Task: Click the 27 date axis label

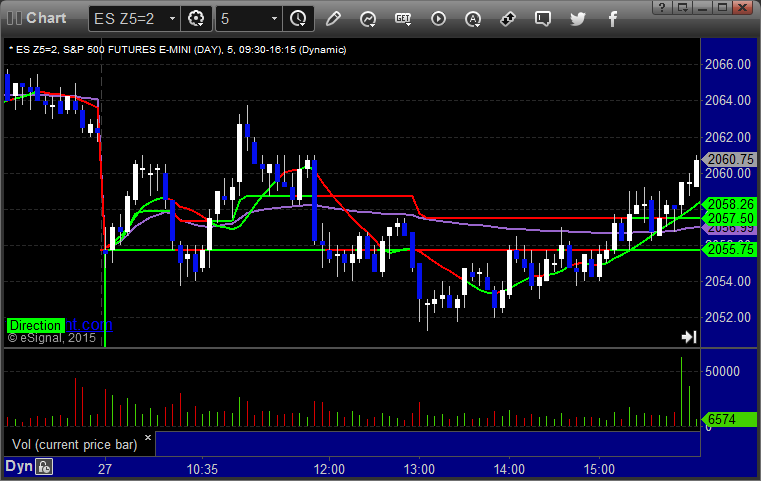Action: click(105, 469)
